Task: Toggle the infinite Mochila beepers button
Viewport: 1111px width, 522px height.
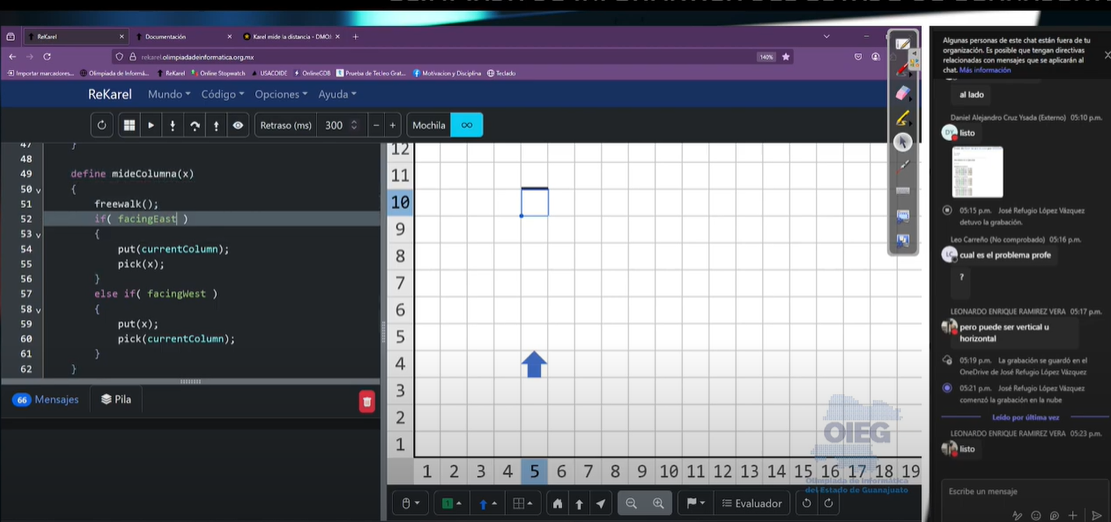Action: (466, 126)
